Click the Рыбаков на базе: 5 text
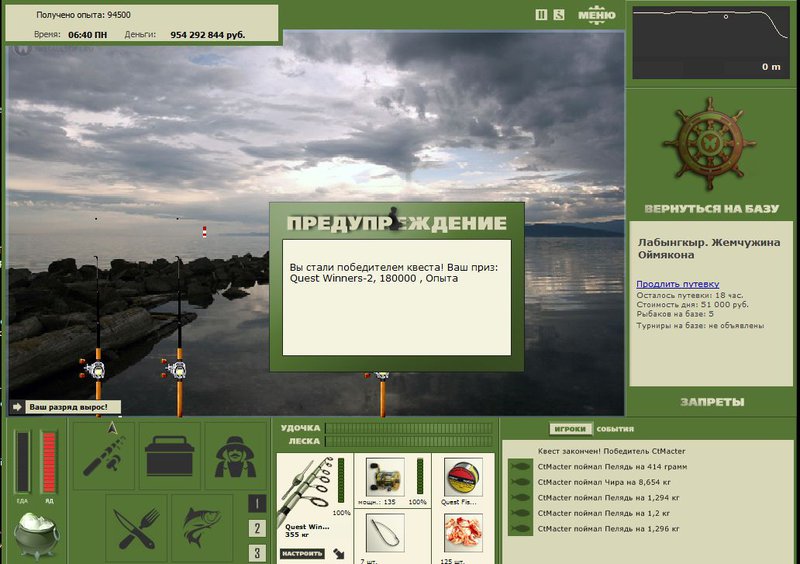800x564 pixels. point(675,314)
